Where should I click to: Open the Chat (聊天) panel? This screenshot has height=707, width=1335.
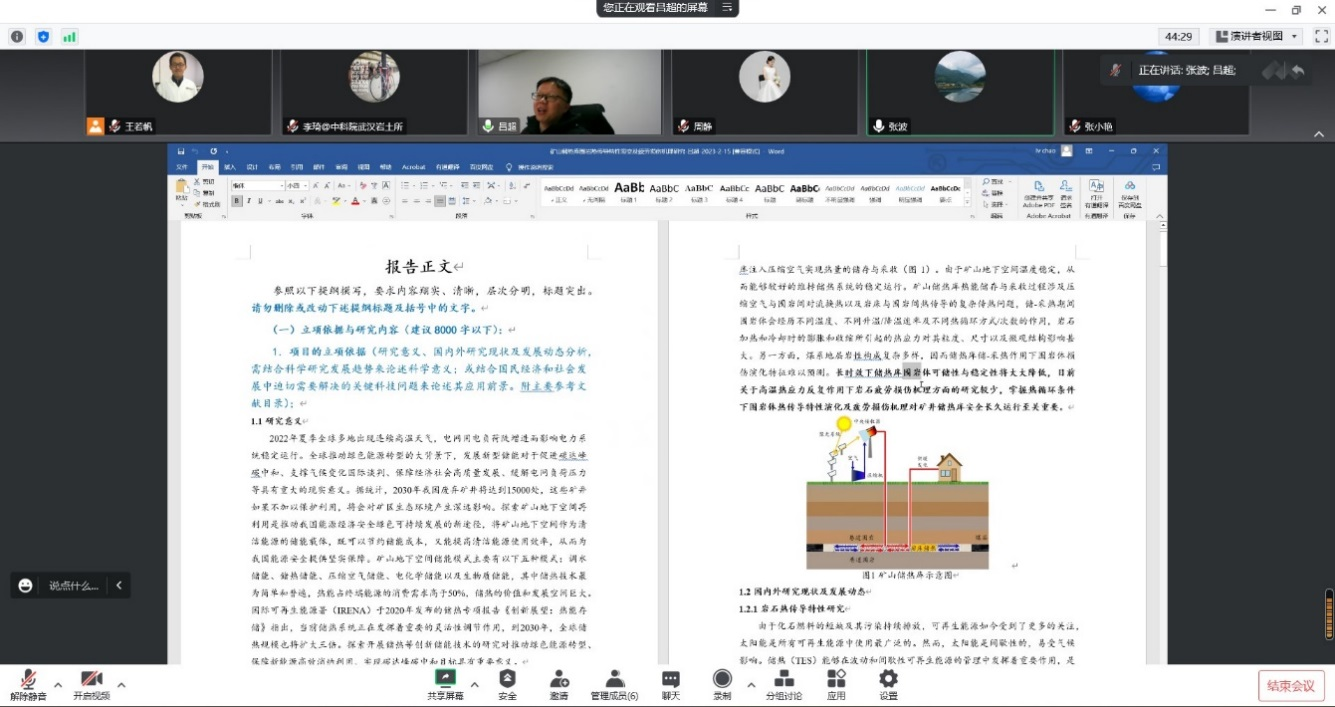671,683
